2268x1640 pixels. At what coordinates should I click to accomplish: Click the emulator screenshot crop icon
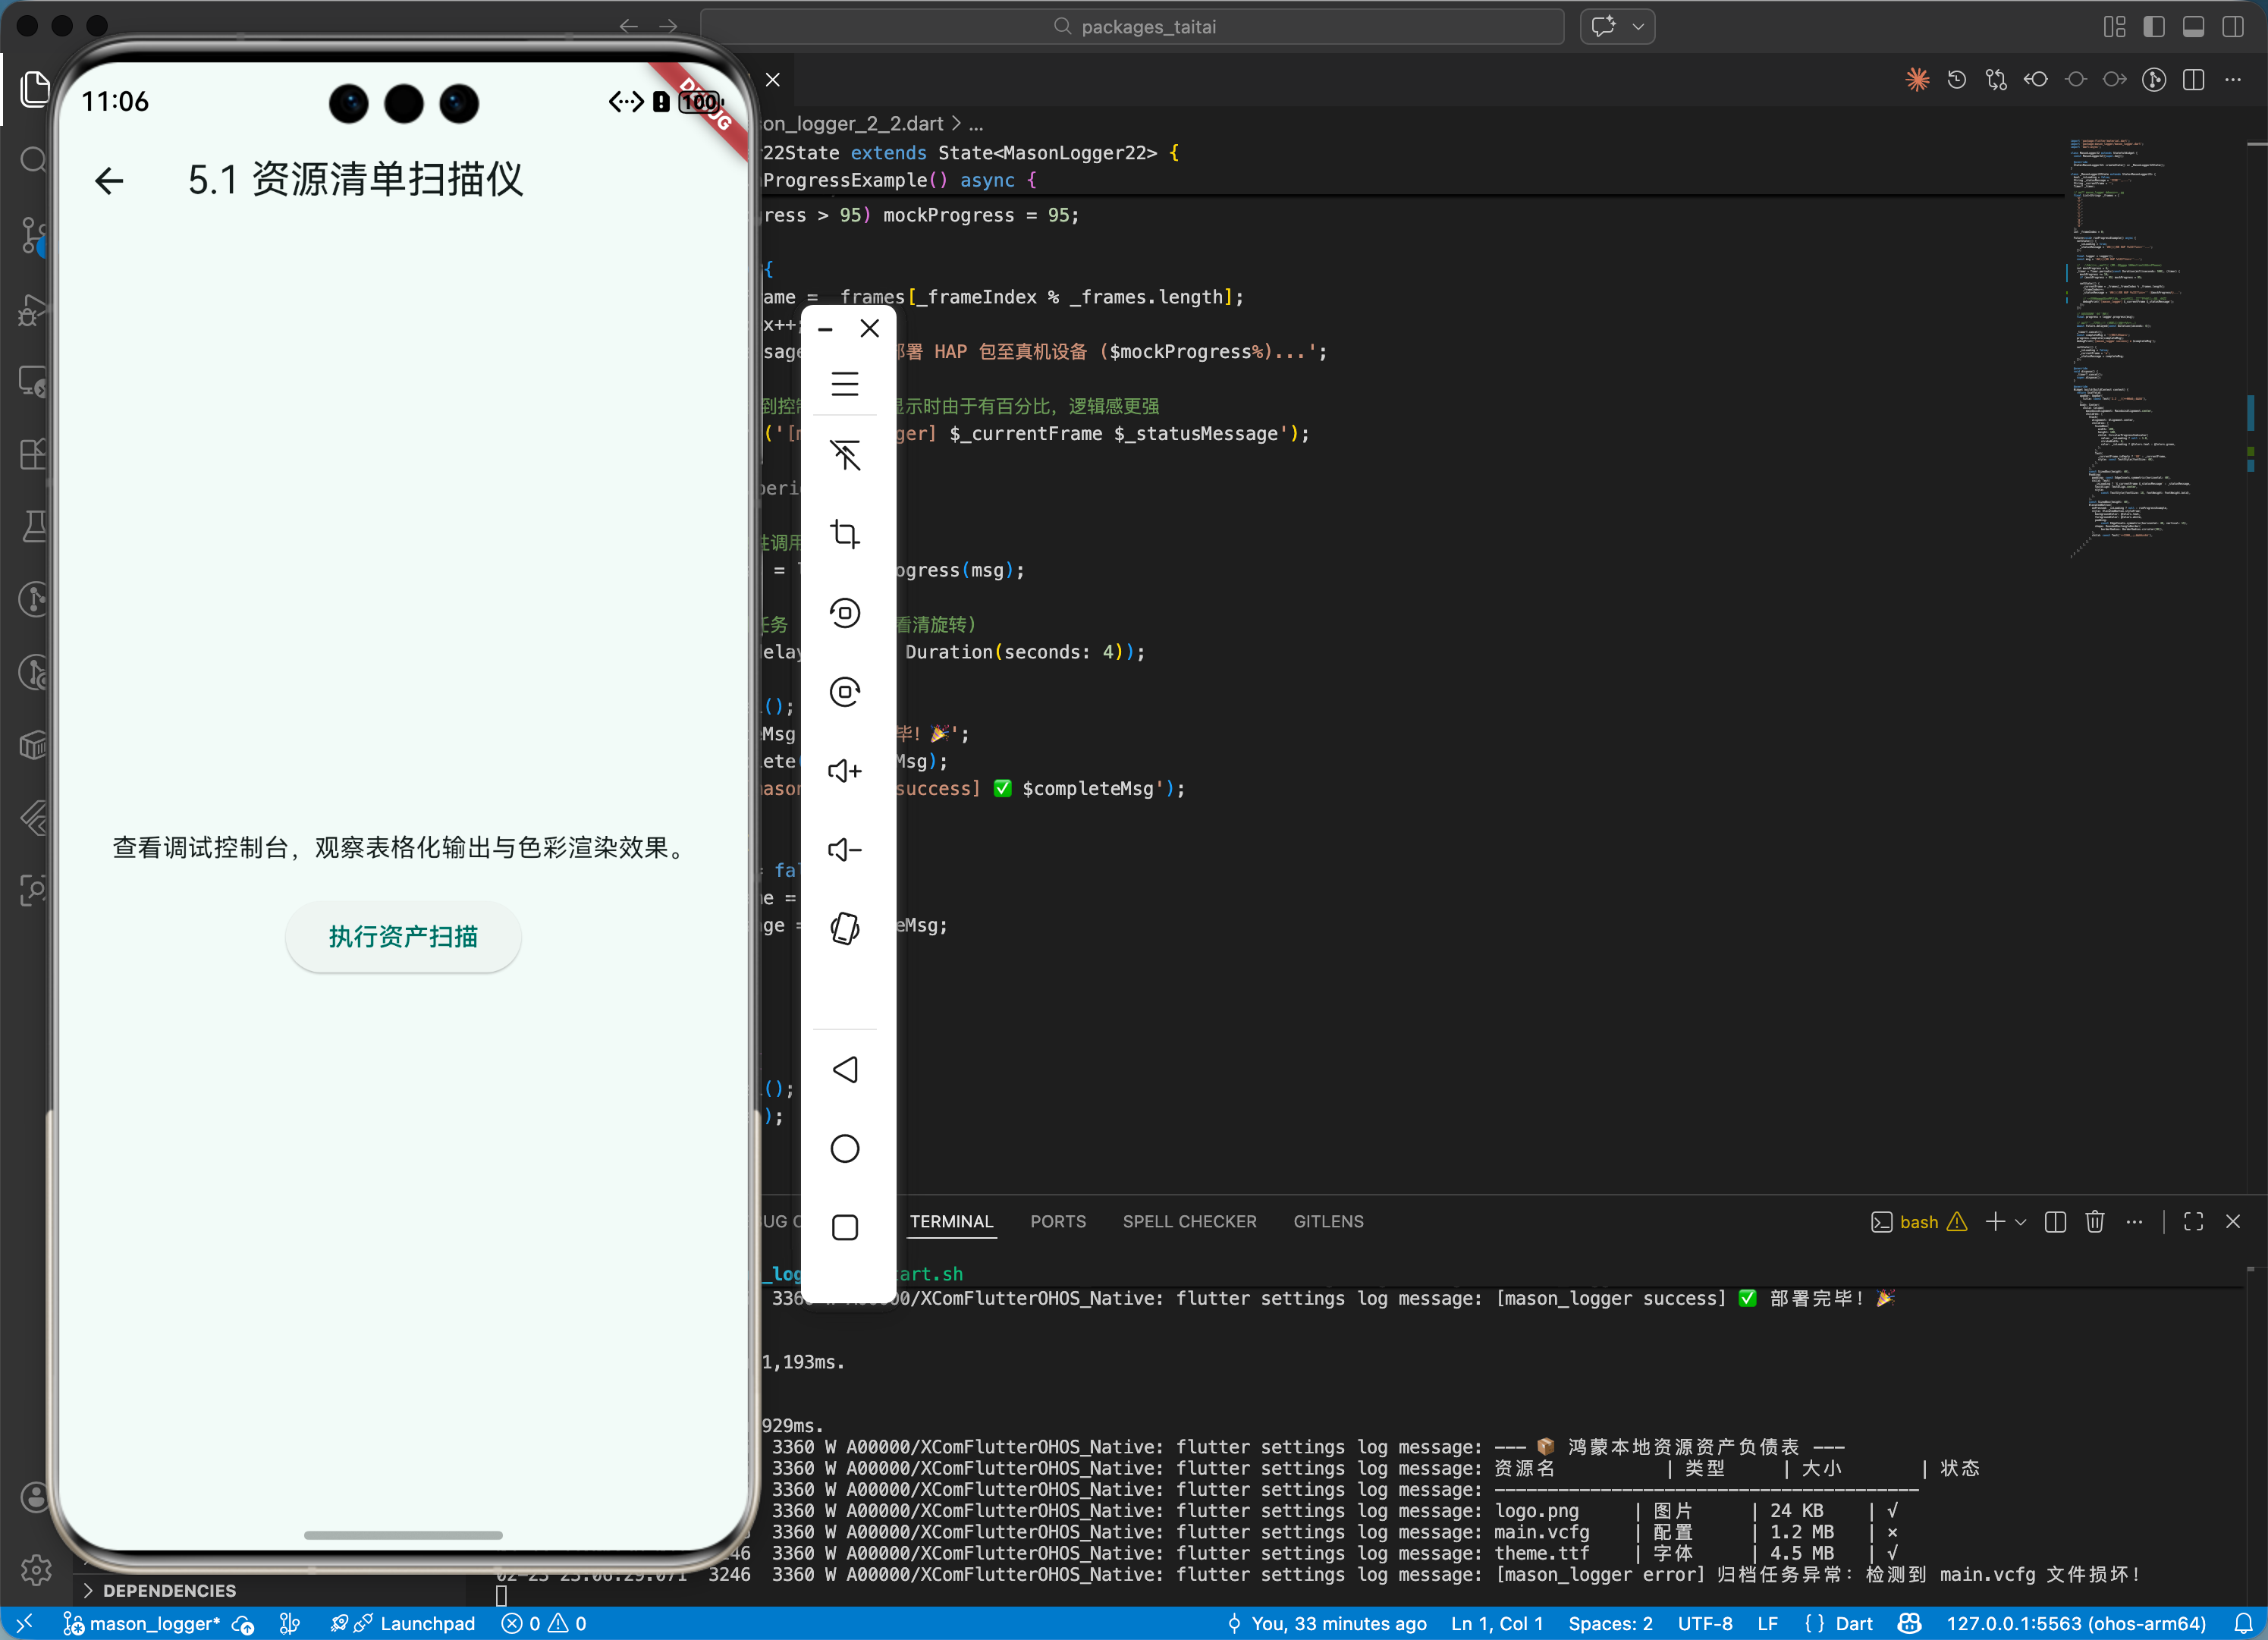coord(845,534)
